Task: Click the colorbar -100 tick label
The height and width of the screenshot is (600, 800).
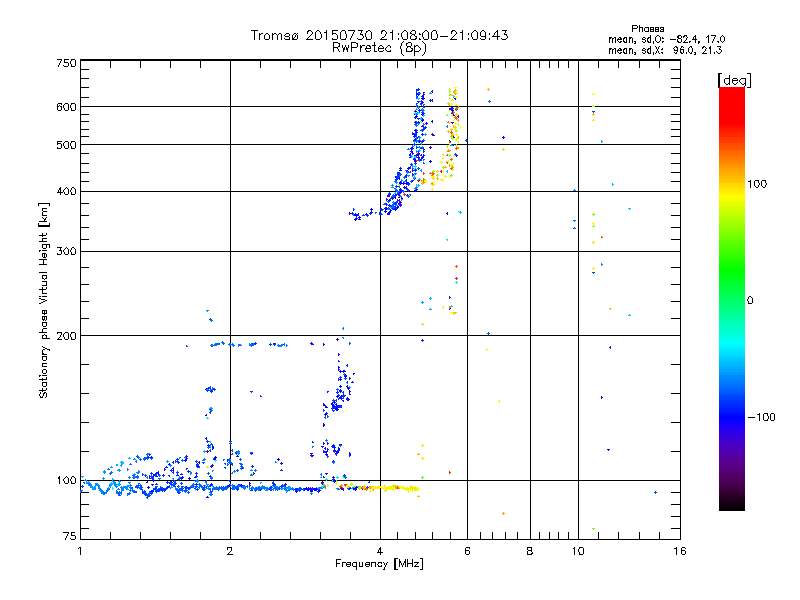Action: click(x=761, y=417)
